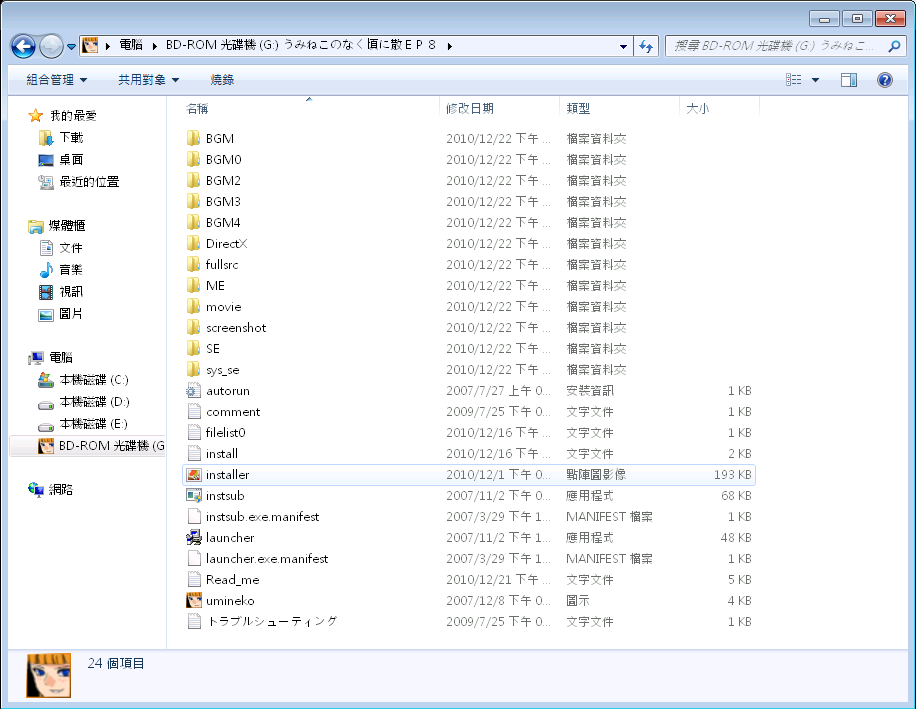The height and width of the screenshot is (709, 916).
Task: Open the 音樂 library
Action: (x=61, y=269)
